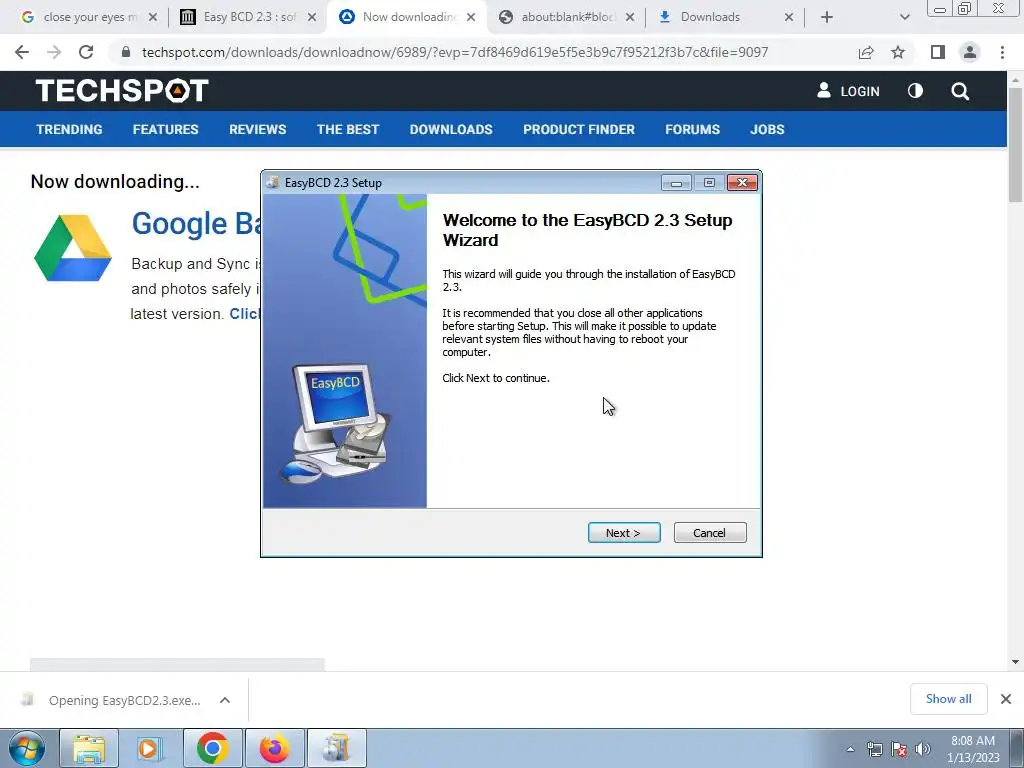
Task: Click Chrome taskbar icon
Action: [x=213, y=748]
